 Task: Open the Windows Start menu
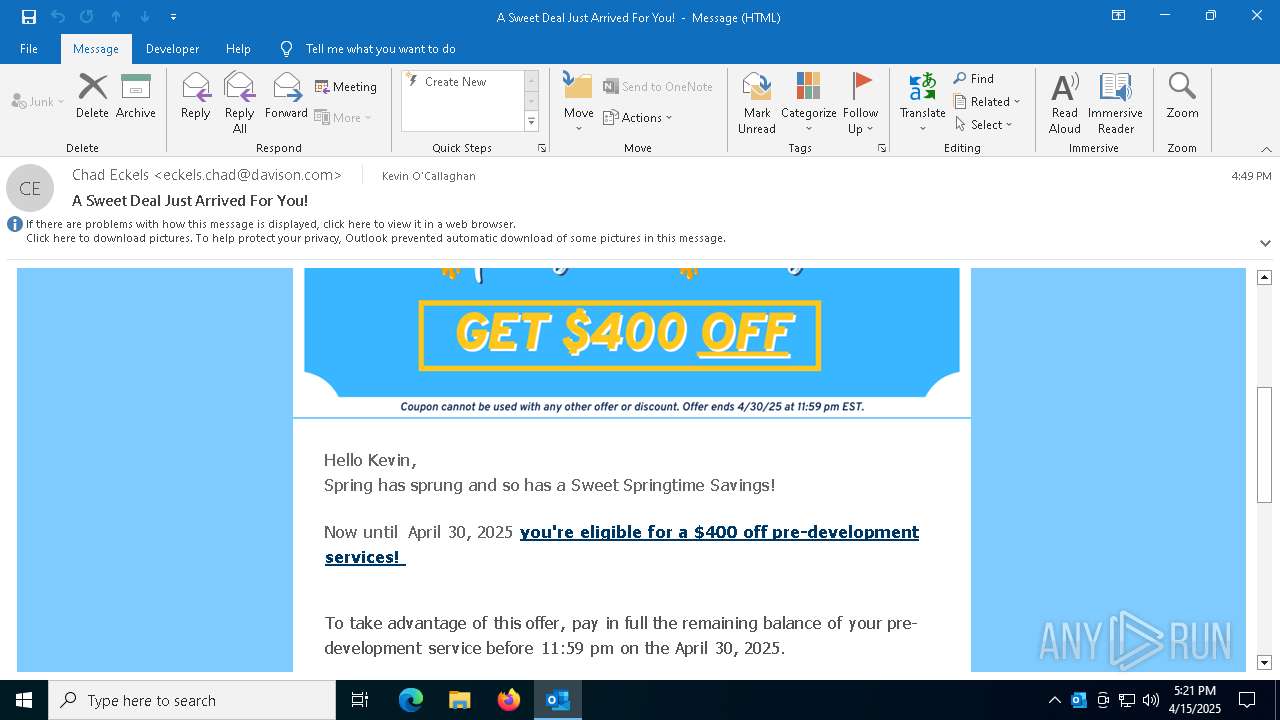[24, 700]
